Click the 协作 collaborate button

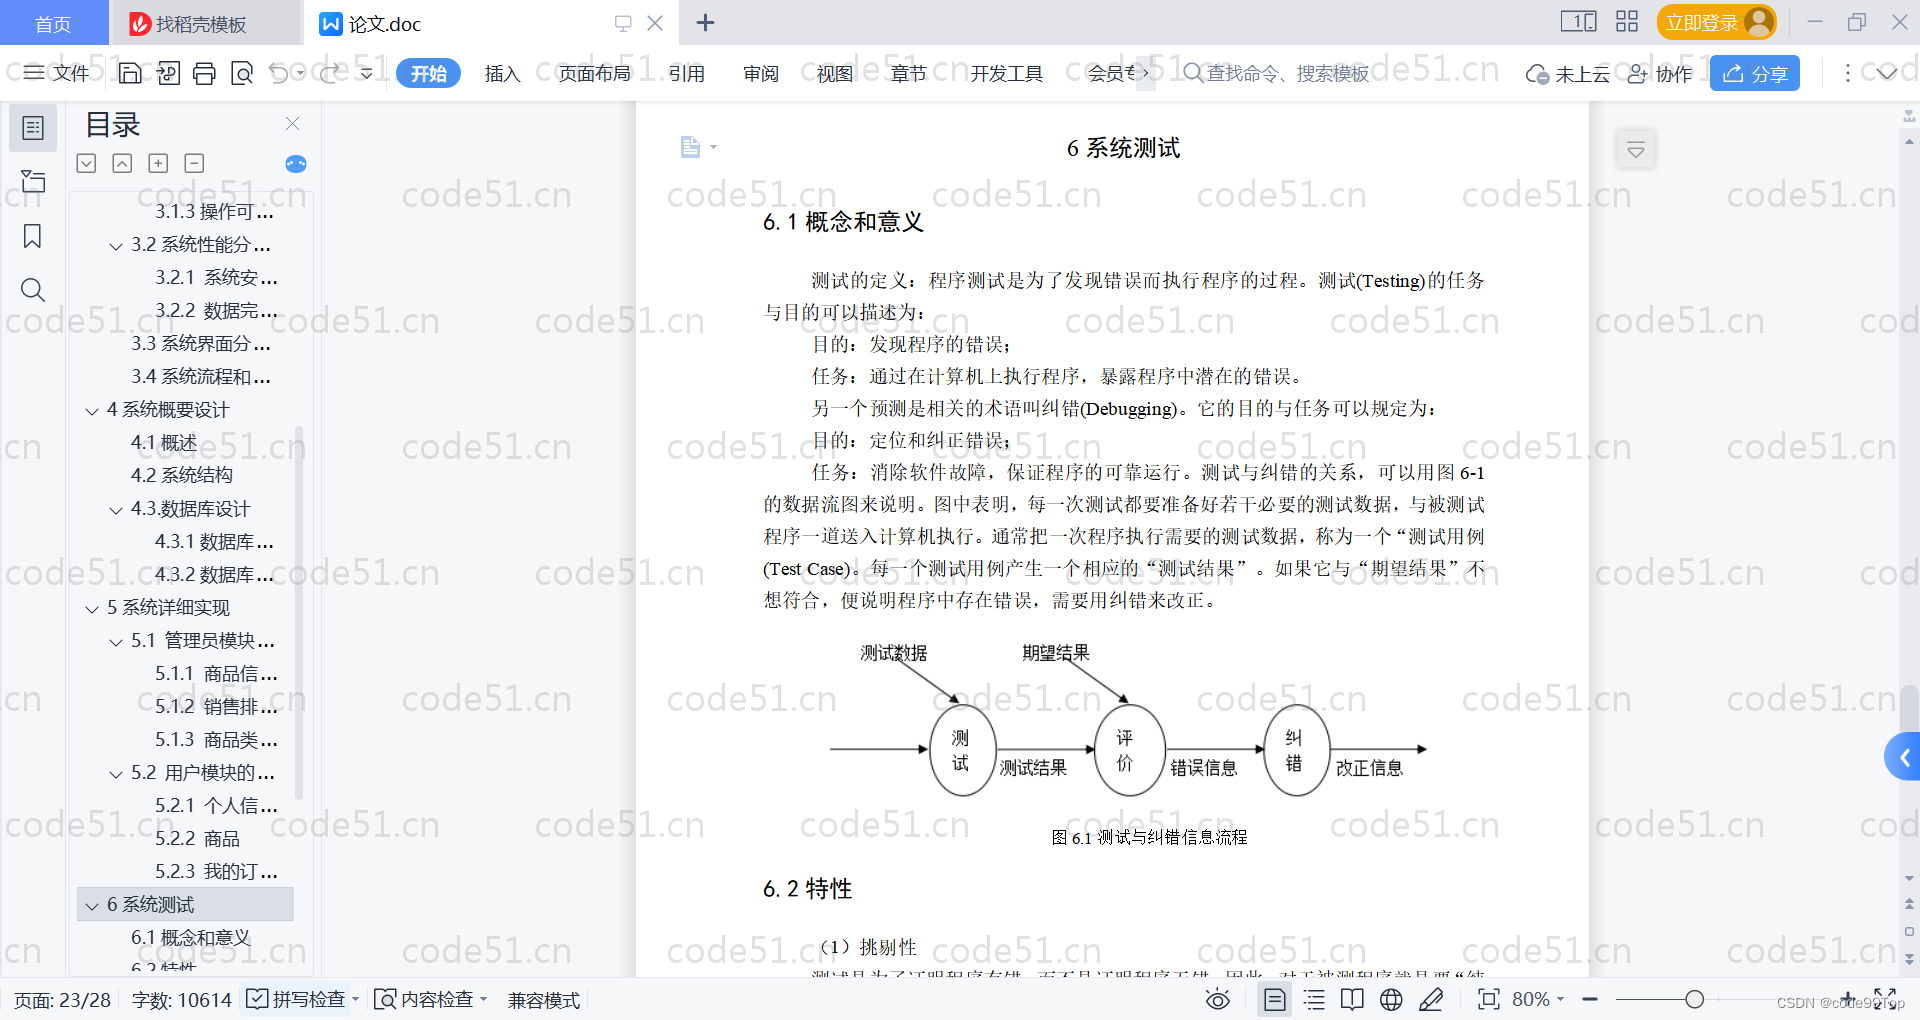pos(1659,73)
